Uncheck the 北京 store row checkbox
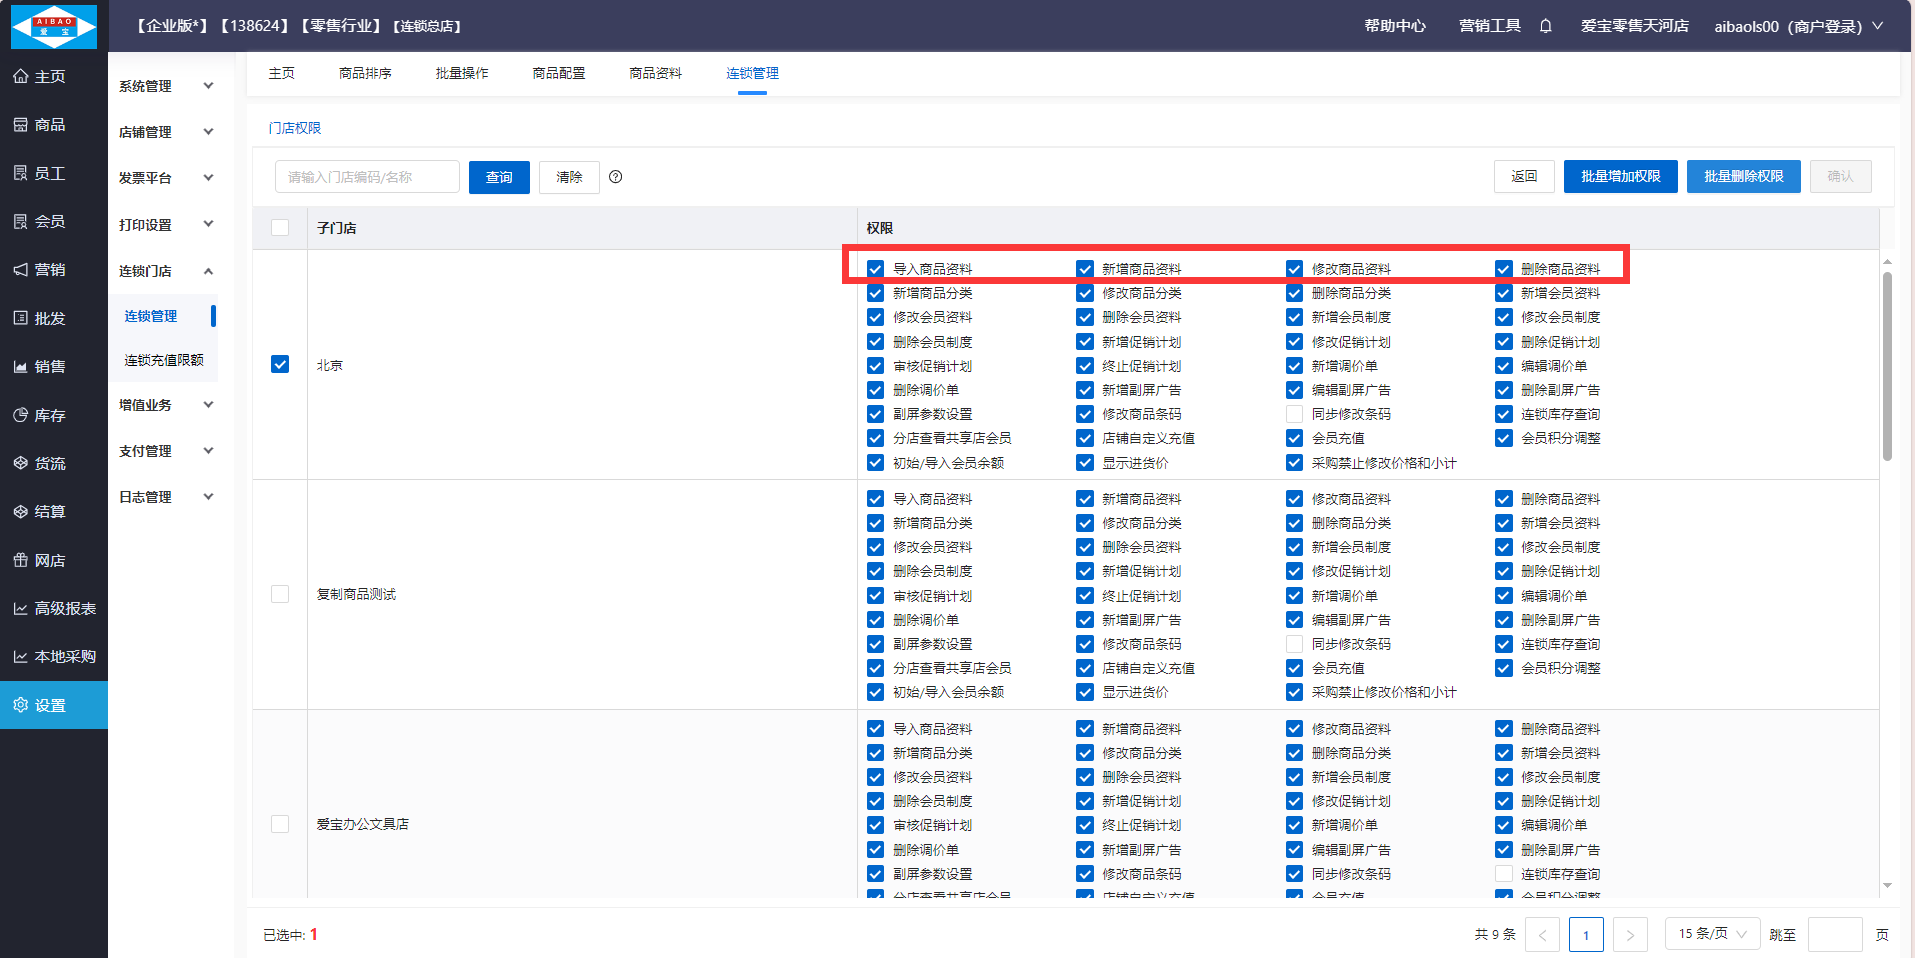 [x=280, y=364]
